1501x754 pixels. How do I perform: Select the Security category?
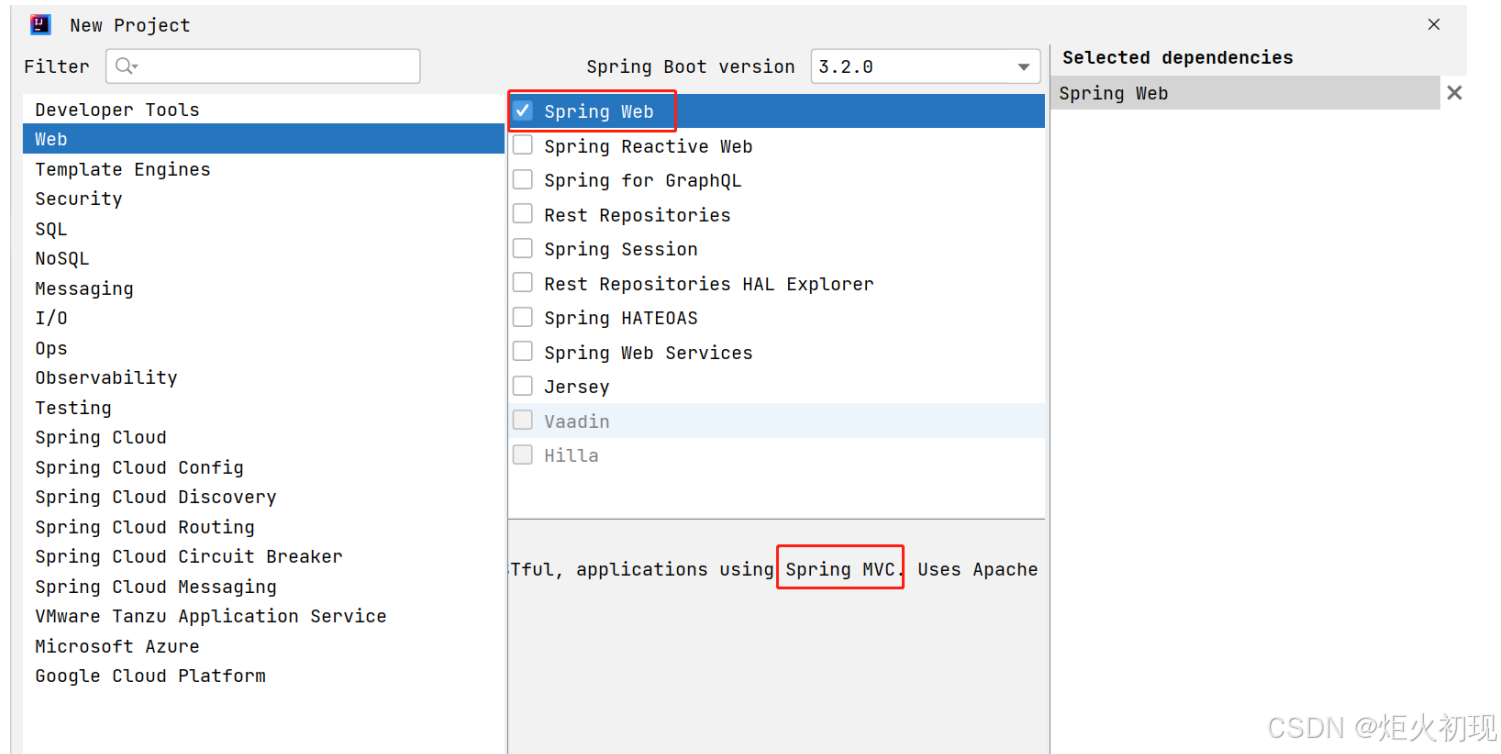point(79,199)
